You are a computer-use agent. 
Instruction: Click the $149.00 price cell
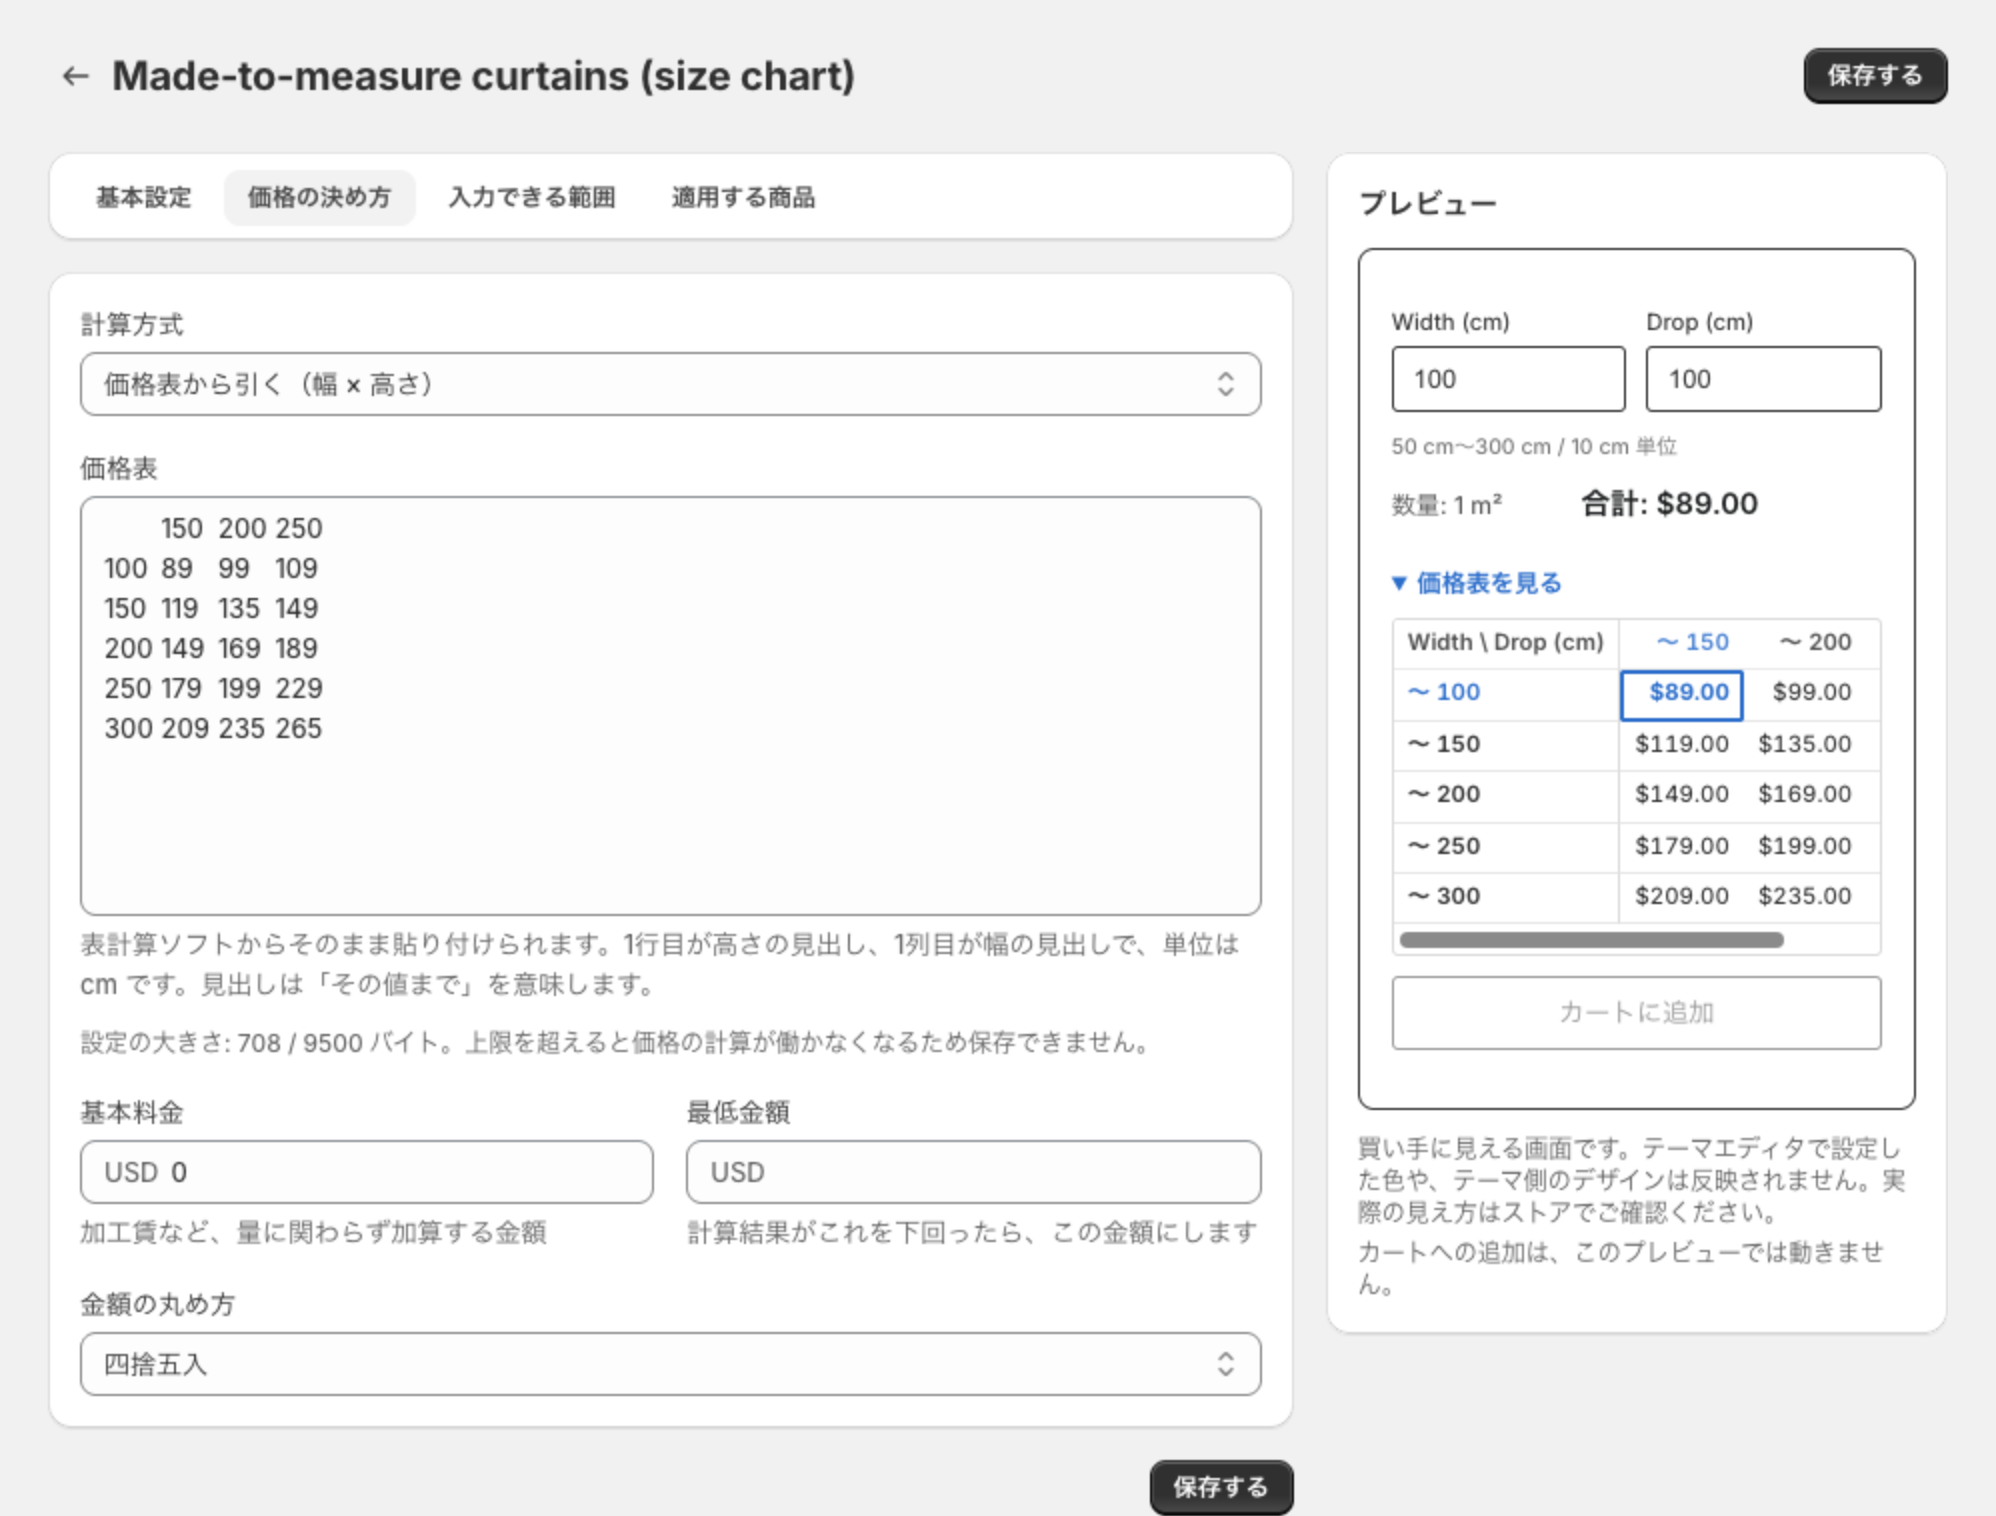coord(1682,794)
